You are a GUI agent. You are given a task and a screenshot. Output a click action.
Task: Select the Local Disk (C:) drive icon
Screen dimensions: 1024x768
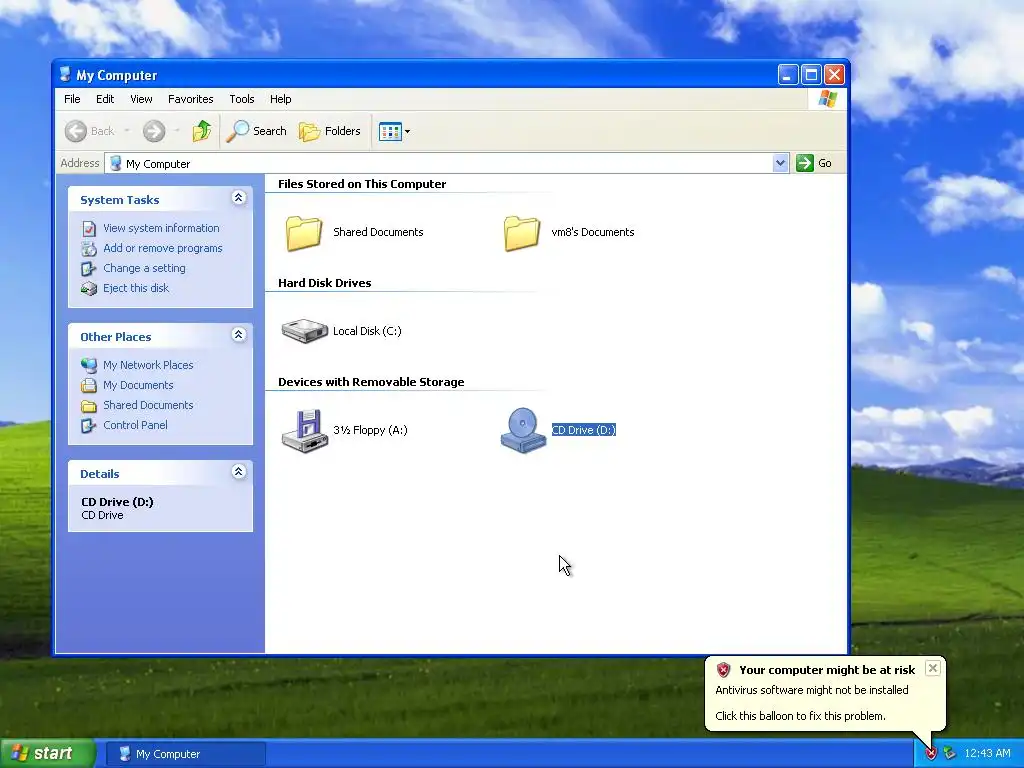[304, 330]
